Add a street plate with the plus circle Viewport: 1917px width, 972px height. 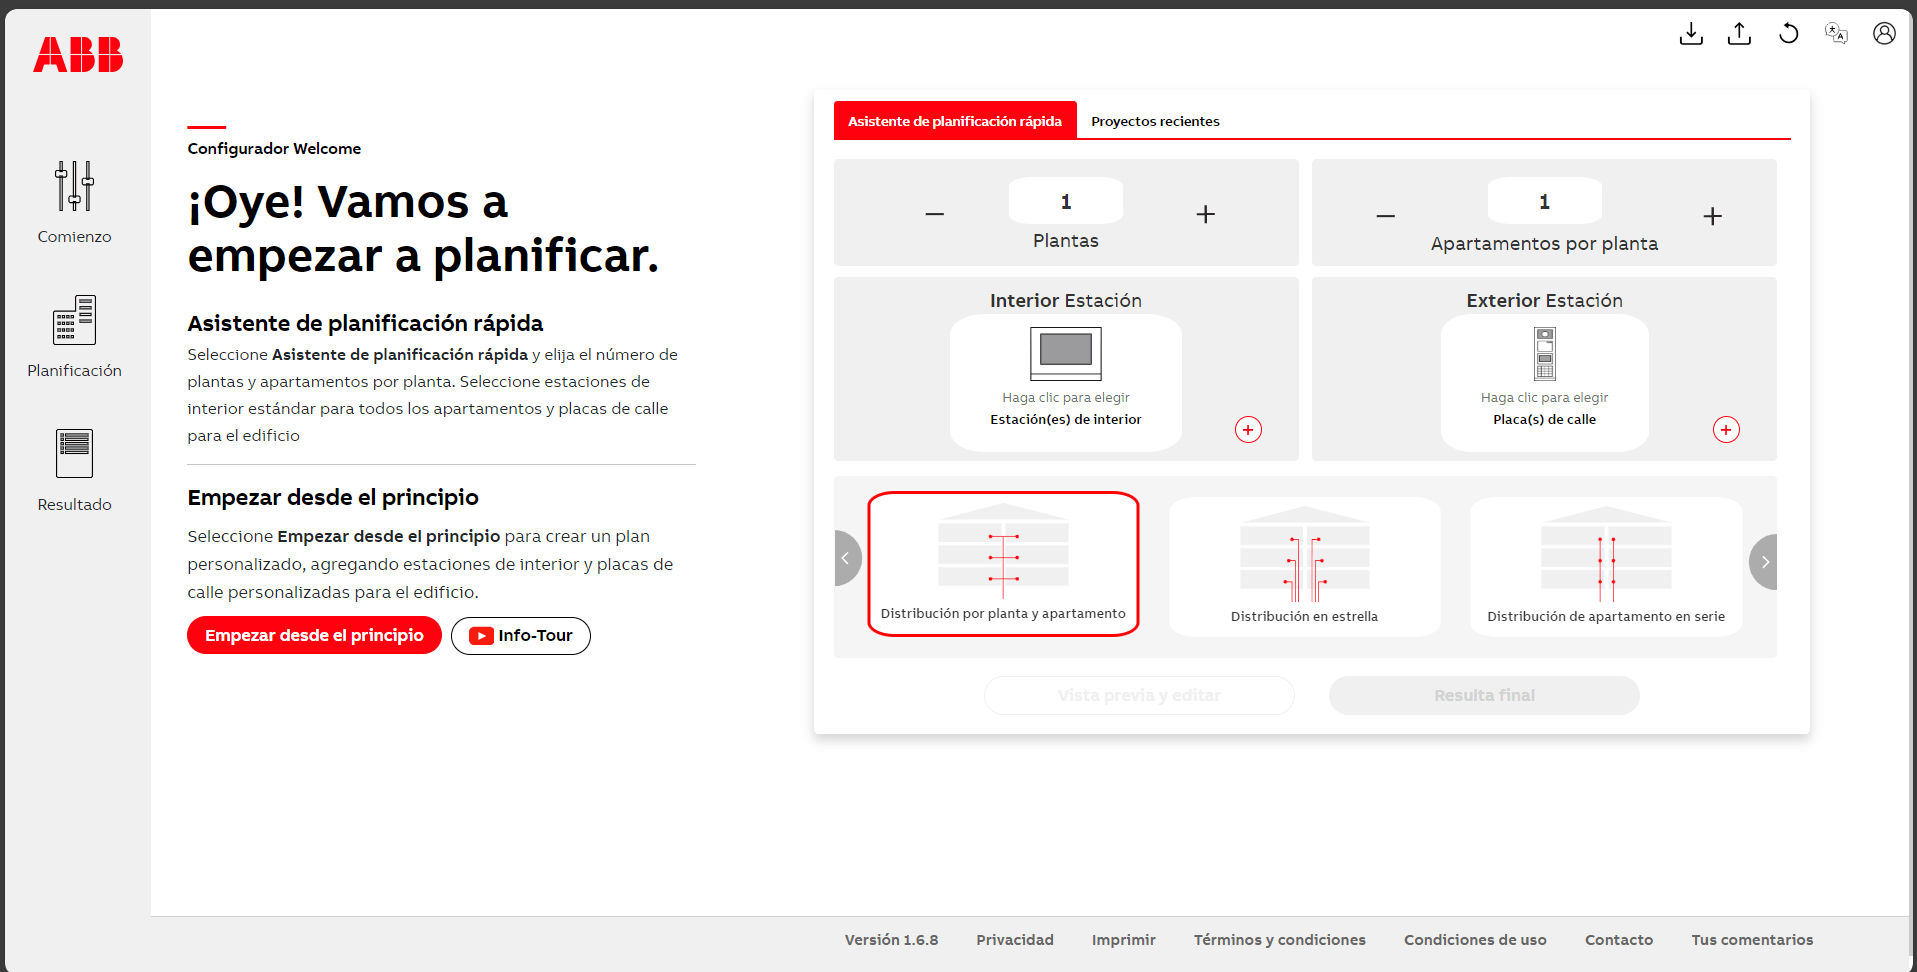click(x=1726, y=429)
